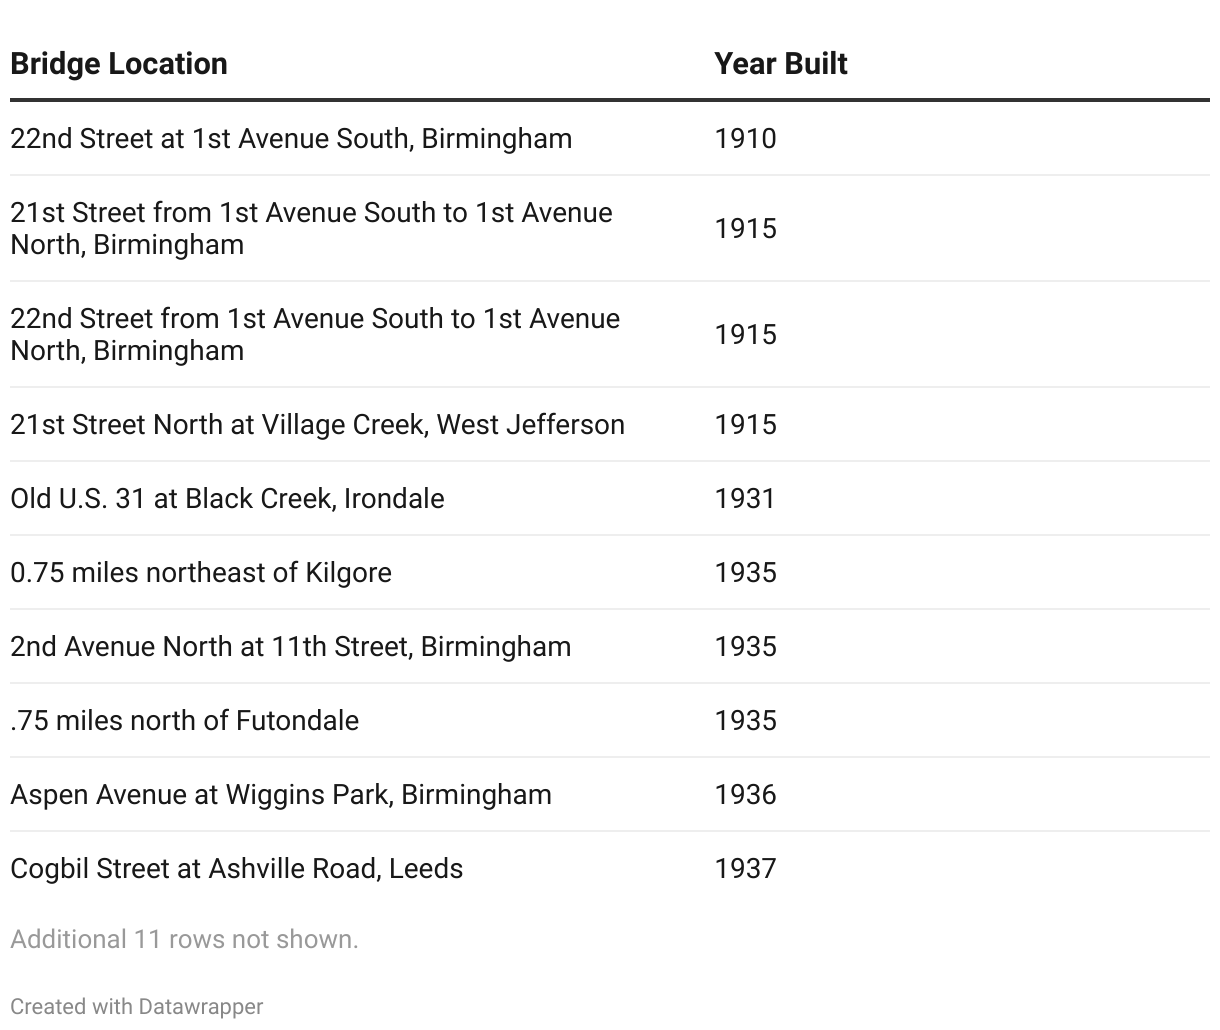Select the 1935 year in the Kilgore row
Image resolution: width=1220 pixels, height=1030 pixels.
click(745, 572)
